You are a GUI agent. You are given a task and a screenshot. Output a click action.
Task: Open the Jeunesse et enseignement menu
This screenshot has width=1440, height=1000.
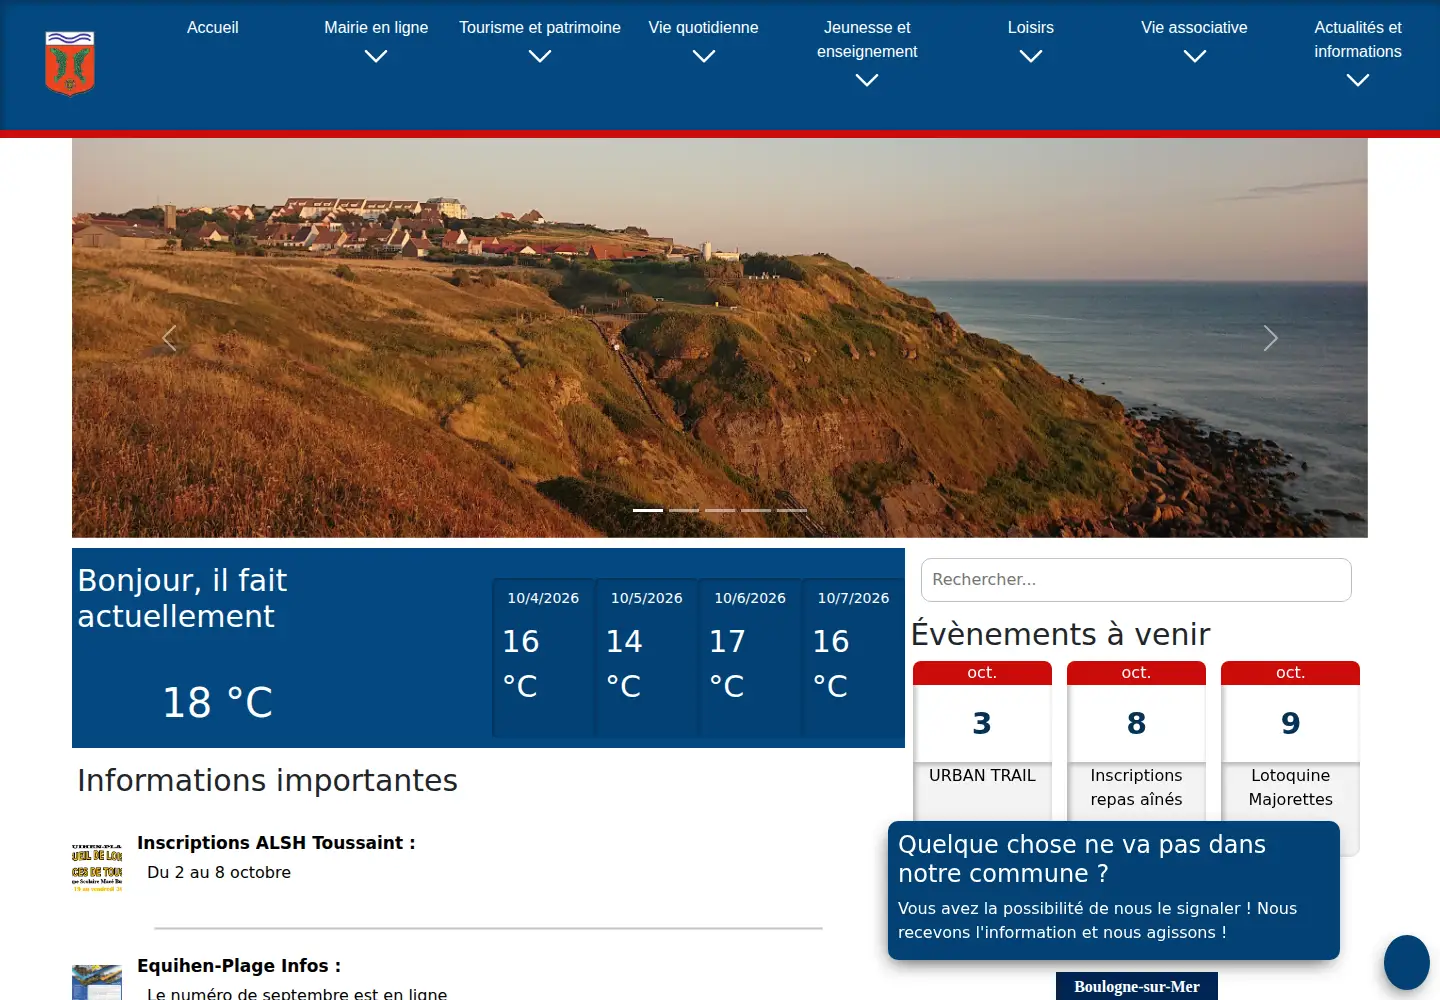[x=867, y=40]
